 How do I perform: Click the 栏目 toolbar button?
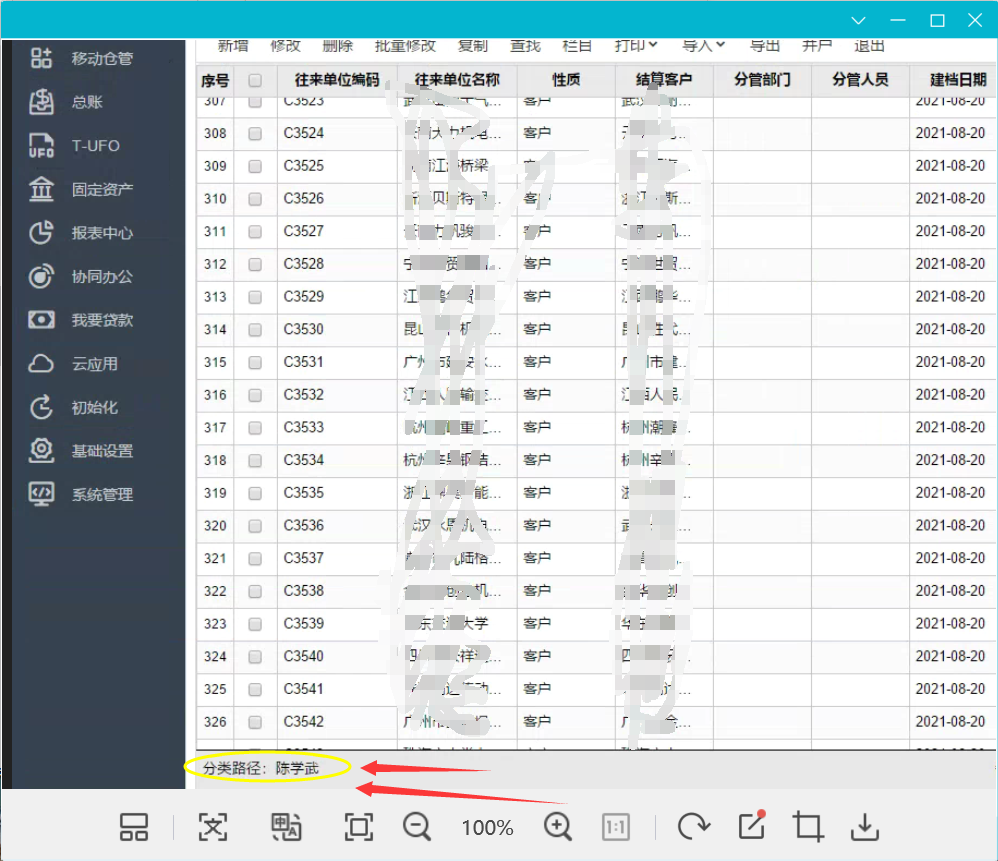pyautogui.click(x=577, y=45)
